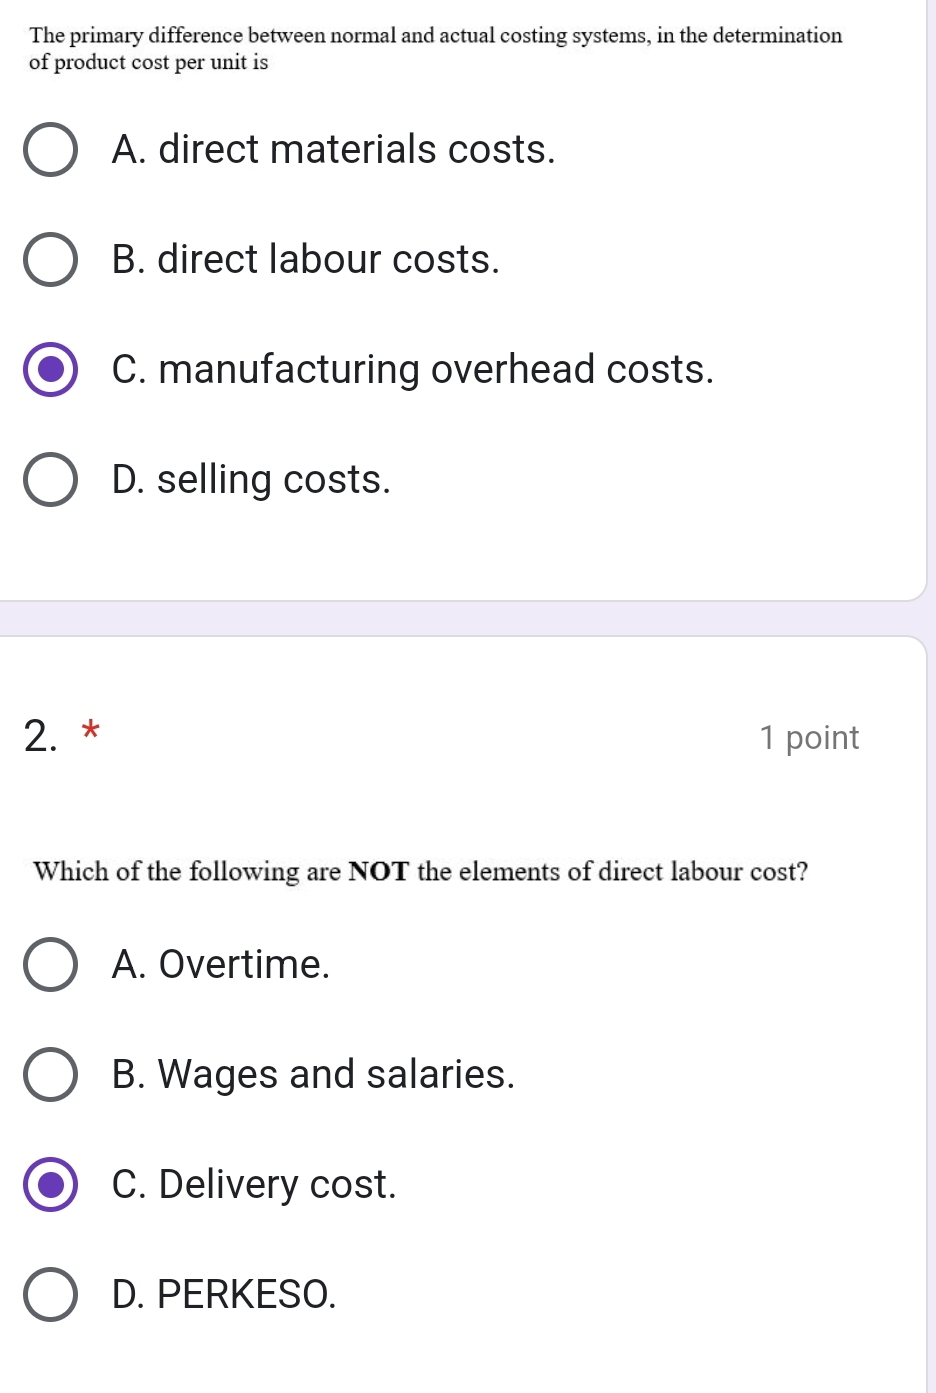
Task: Click the question text about normal and actual costing
Action: click(435, 48)
